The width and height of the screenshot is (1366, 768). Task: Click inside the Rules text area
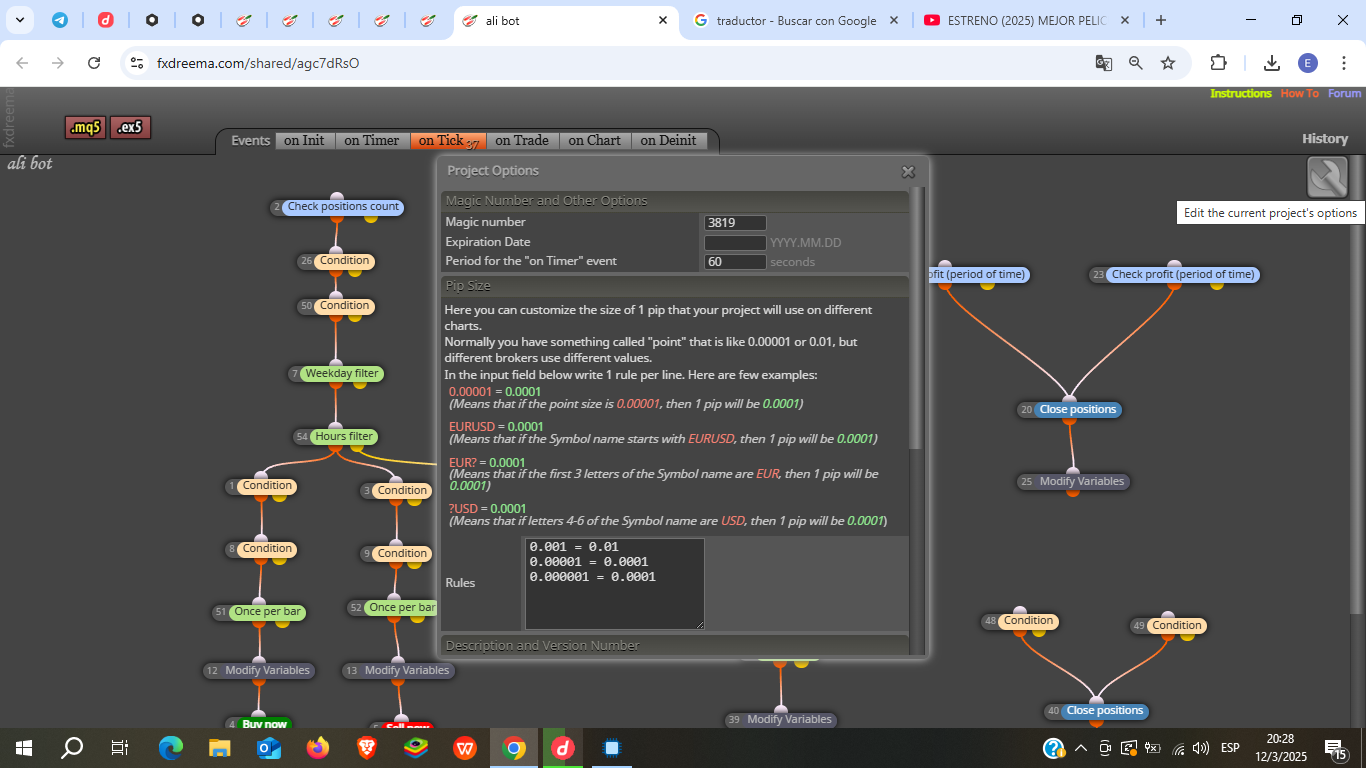point(615,584)
